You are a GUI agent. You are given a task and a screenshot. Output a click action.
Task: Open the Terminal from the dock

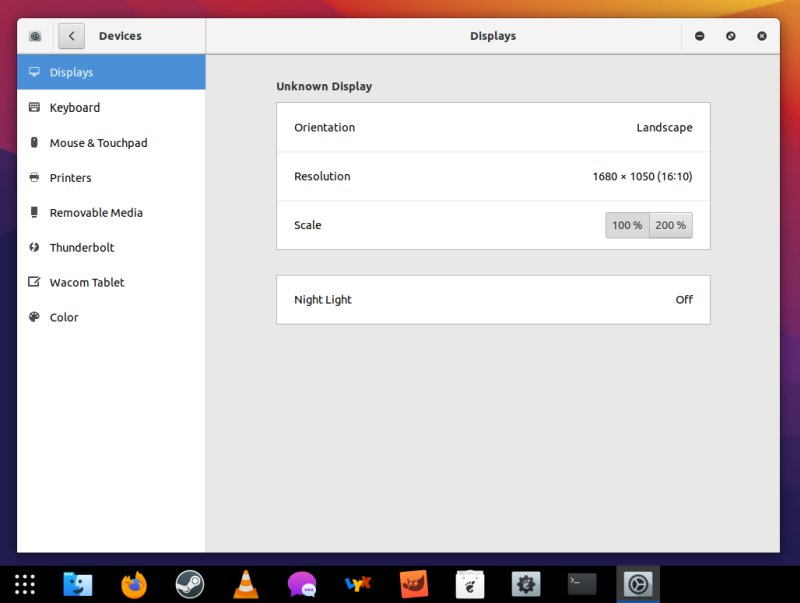tap(581, 583)
